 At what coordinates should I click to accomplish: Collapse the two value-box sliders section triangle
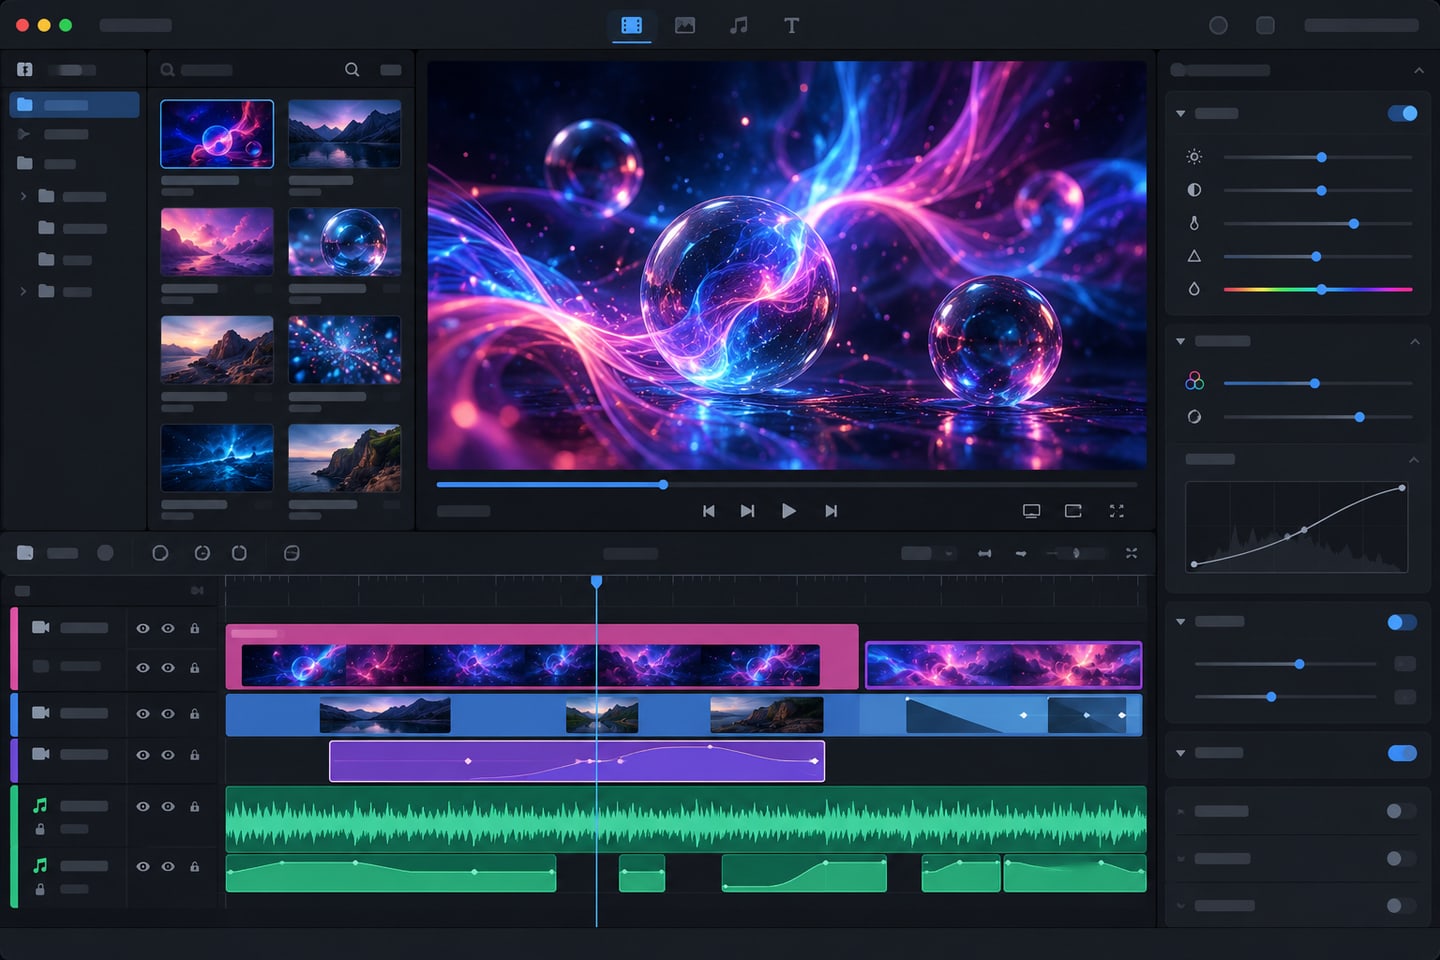click(x=1181, y=622)
